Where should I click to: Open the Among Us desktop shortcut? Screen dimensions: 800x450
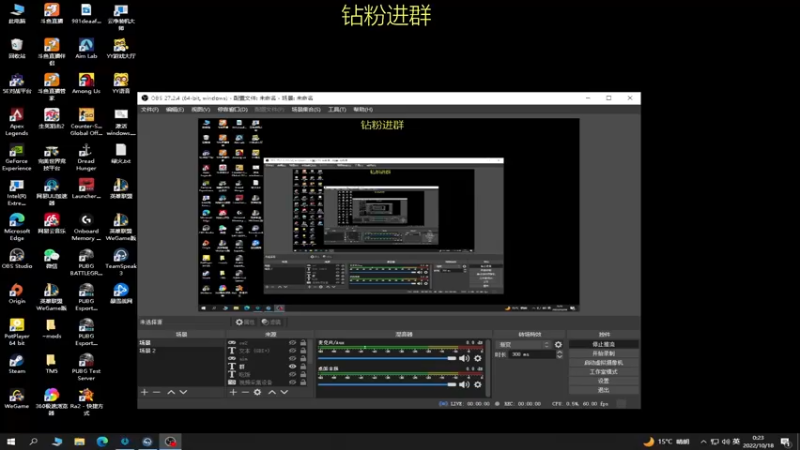tap(86, 83)
